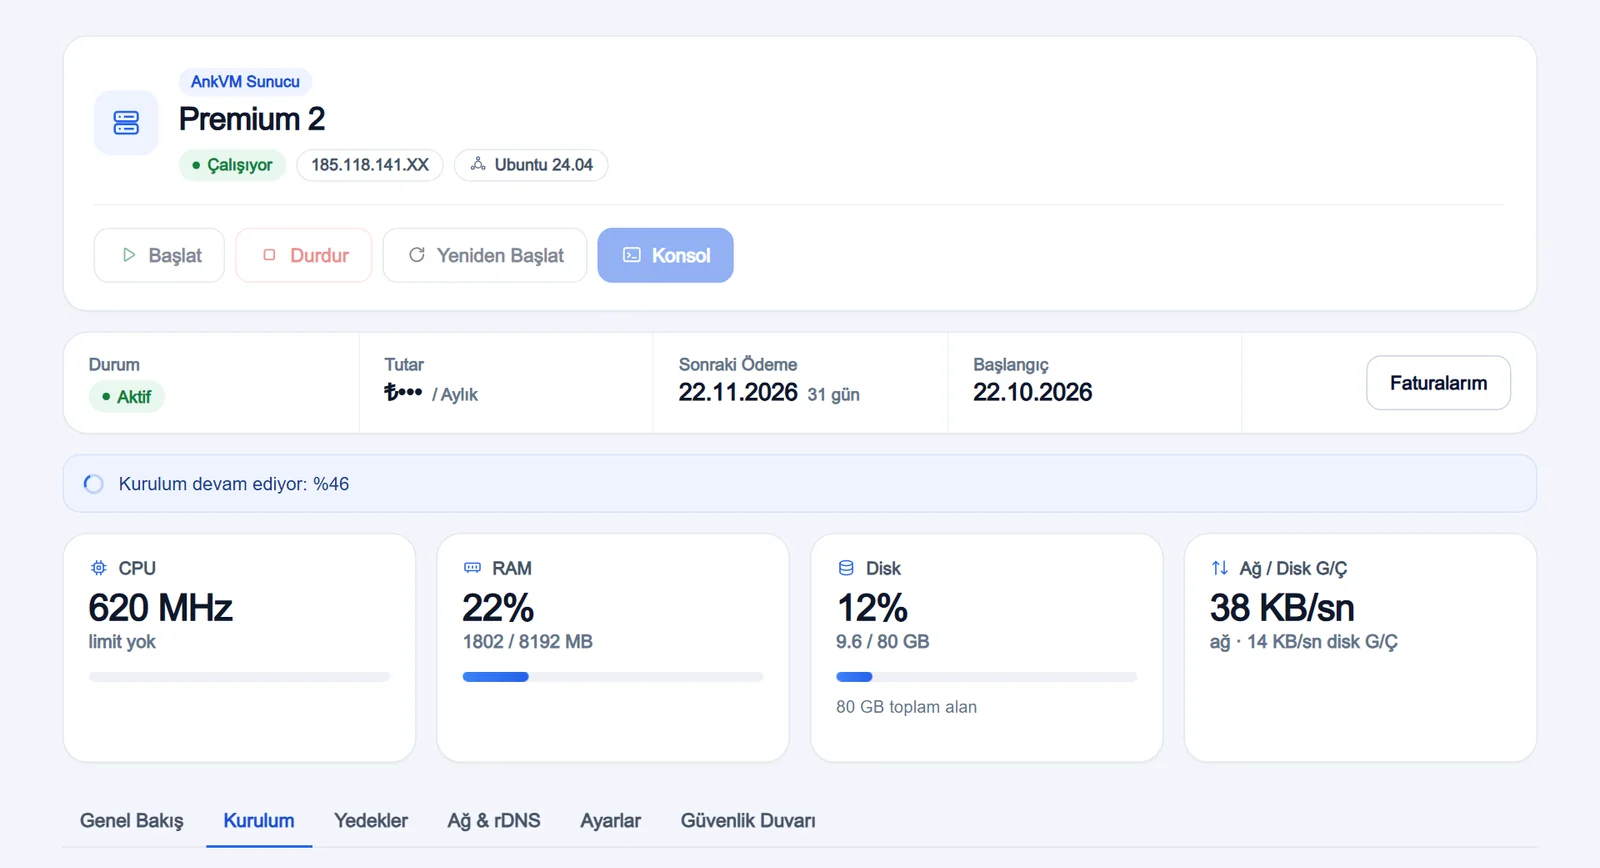Click the server stack icon beside Premium 2
Screen dimensions: 1600x868
click(x=126, y=123)
